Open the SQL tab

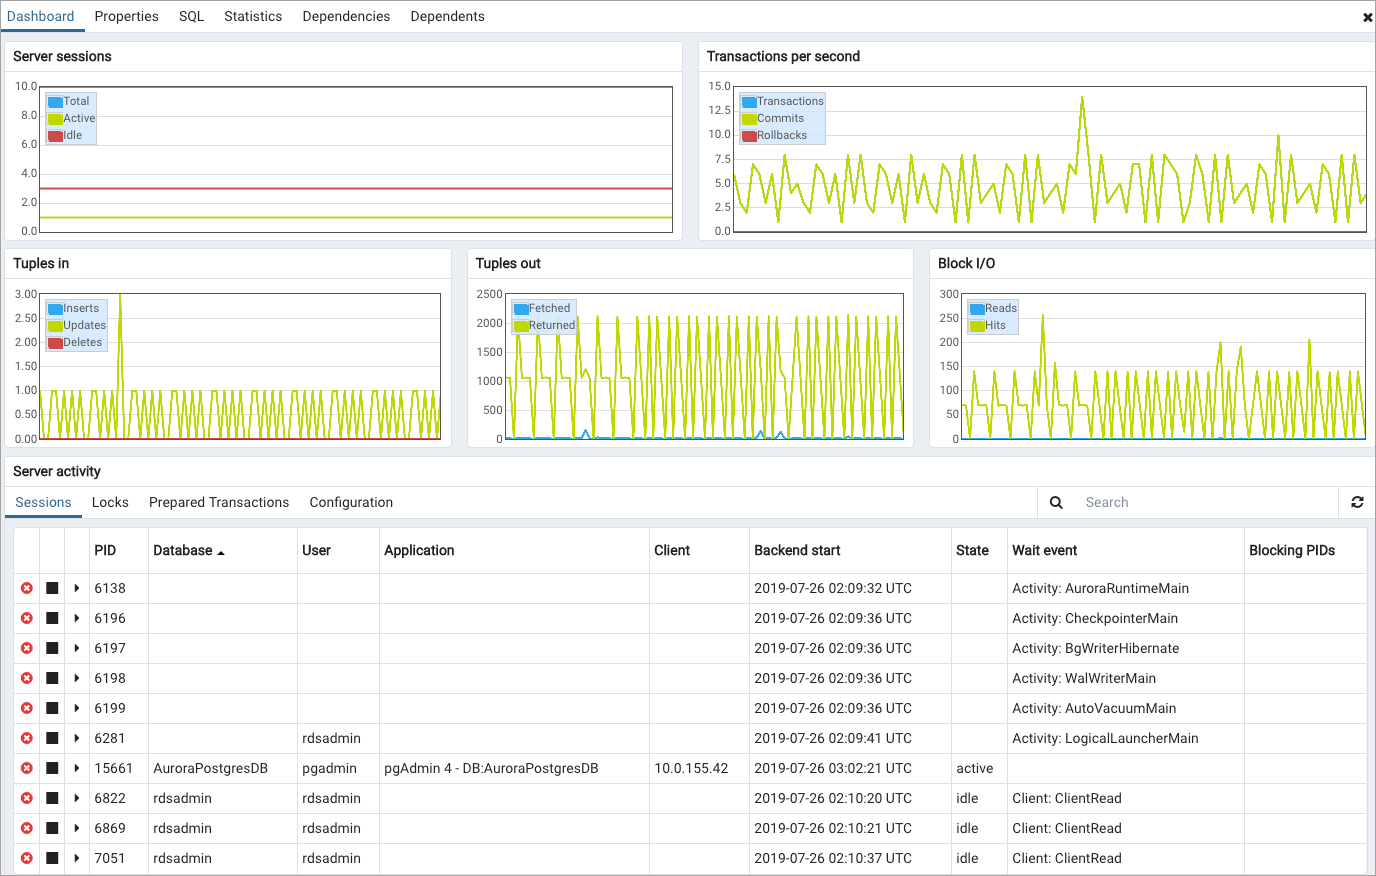pos(191,16)
